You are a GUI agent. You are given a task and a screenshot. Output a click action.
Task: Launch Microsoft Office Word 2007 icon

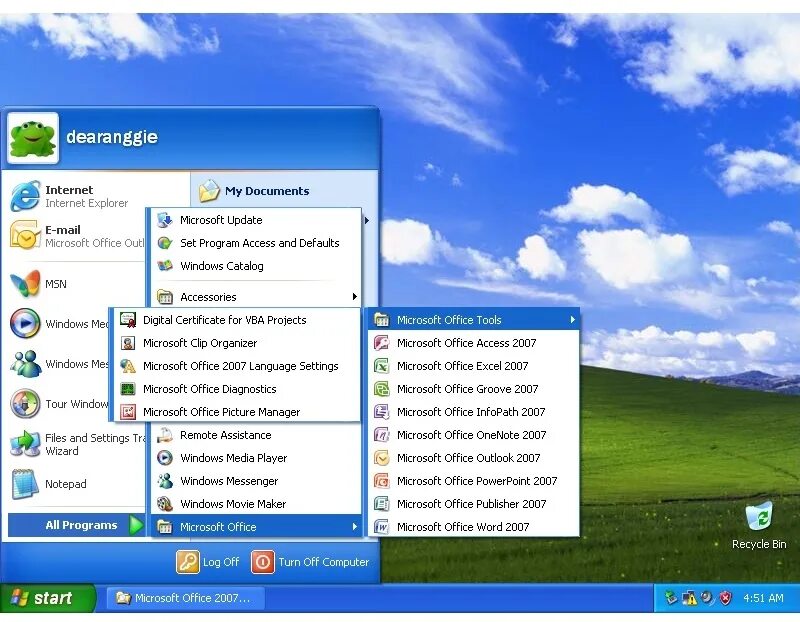(382, 527)
